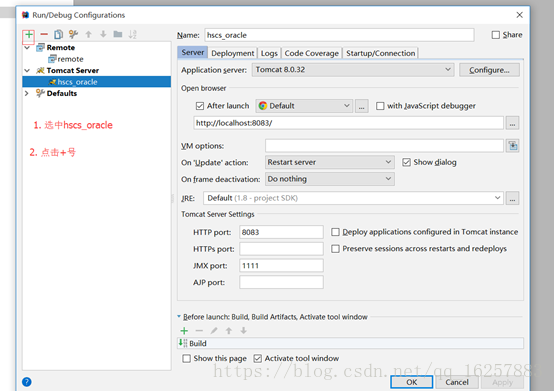This screenshot has height=391, width=554.
Task: Close the Run/Debug Configurations dialog
Action: 519,15
